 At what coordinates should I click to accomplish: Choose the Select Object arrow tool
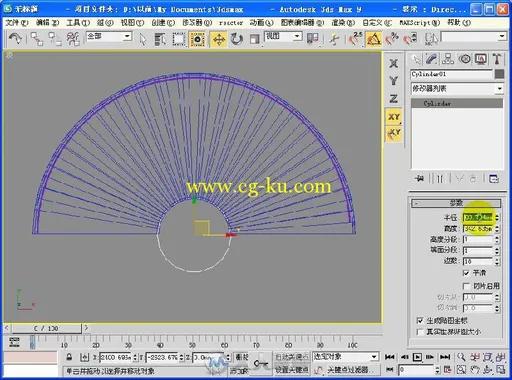click(x=143, y=40)
